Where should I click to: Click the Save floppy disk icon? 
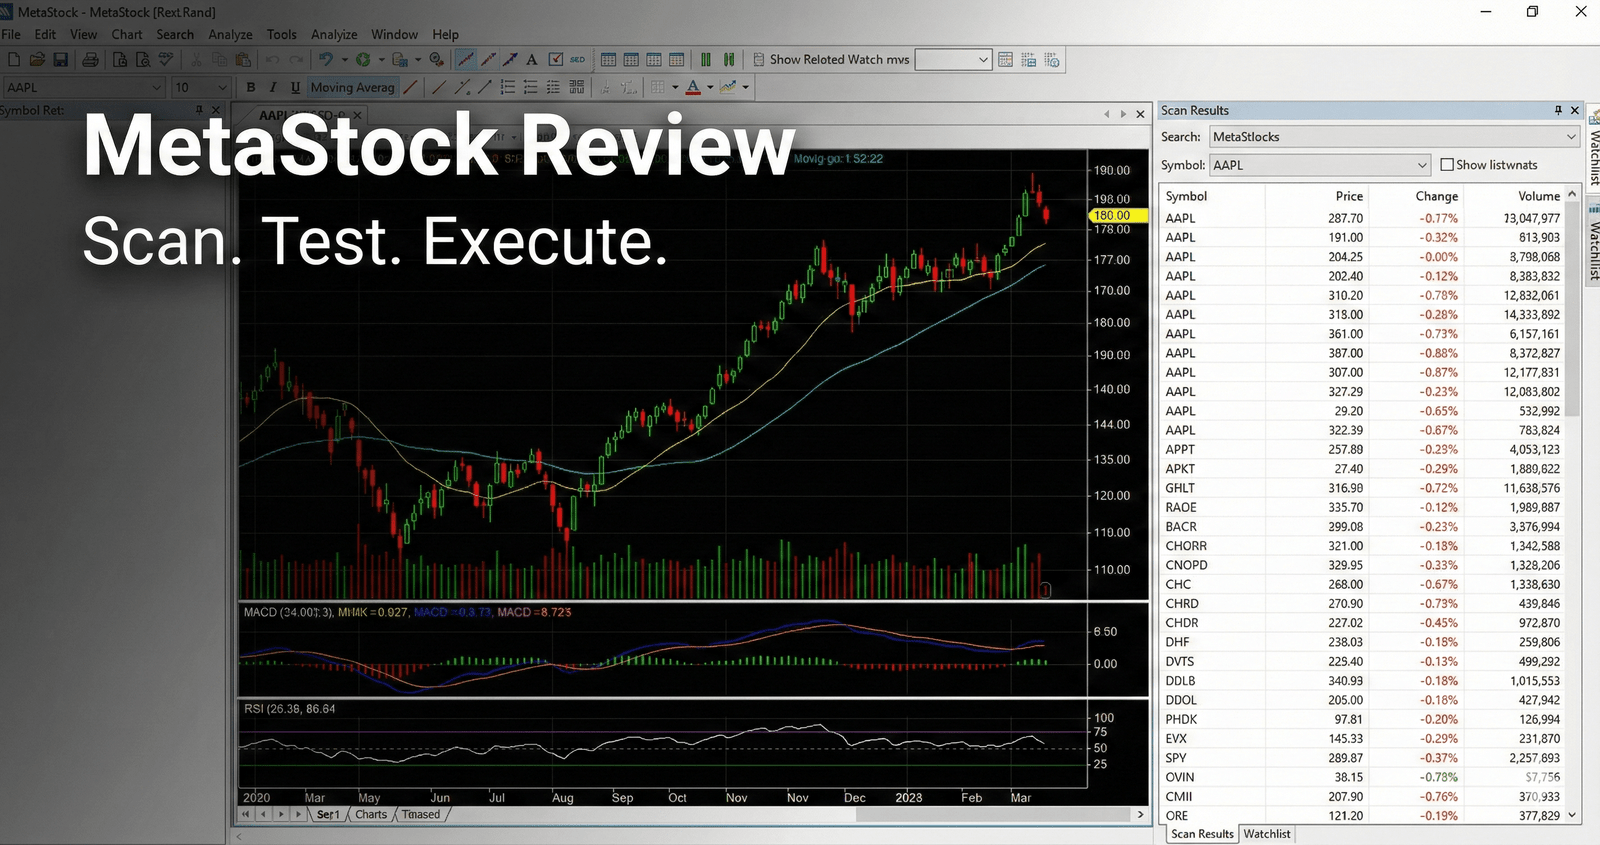pyautogui.click(x=60, y=60)
